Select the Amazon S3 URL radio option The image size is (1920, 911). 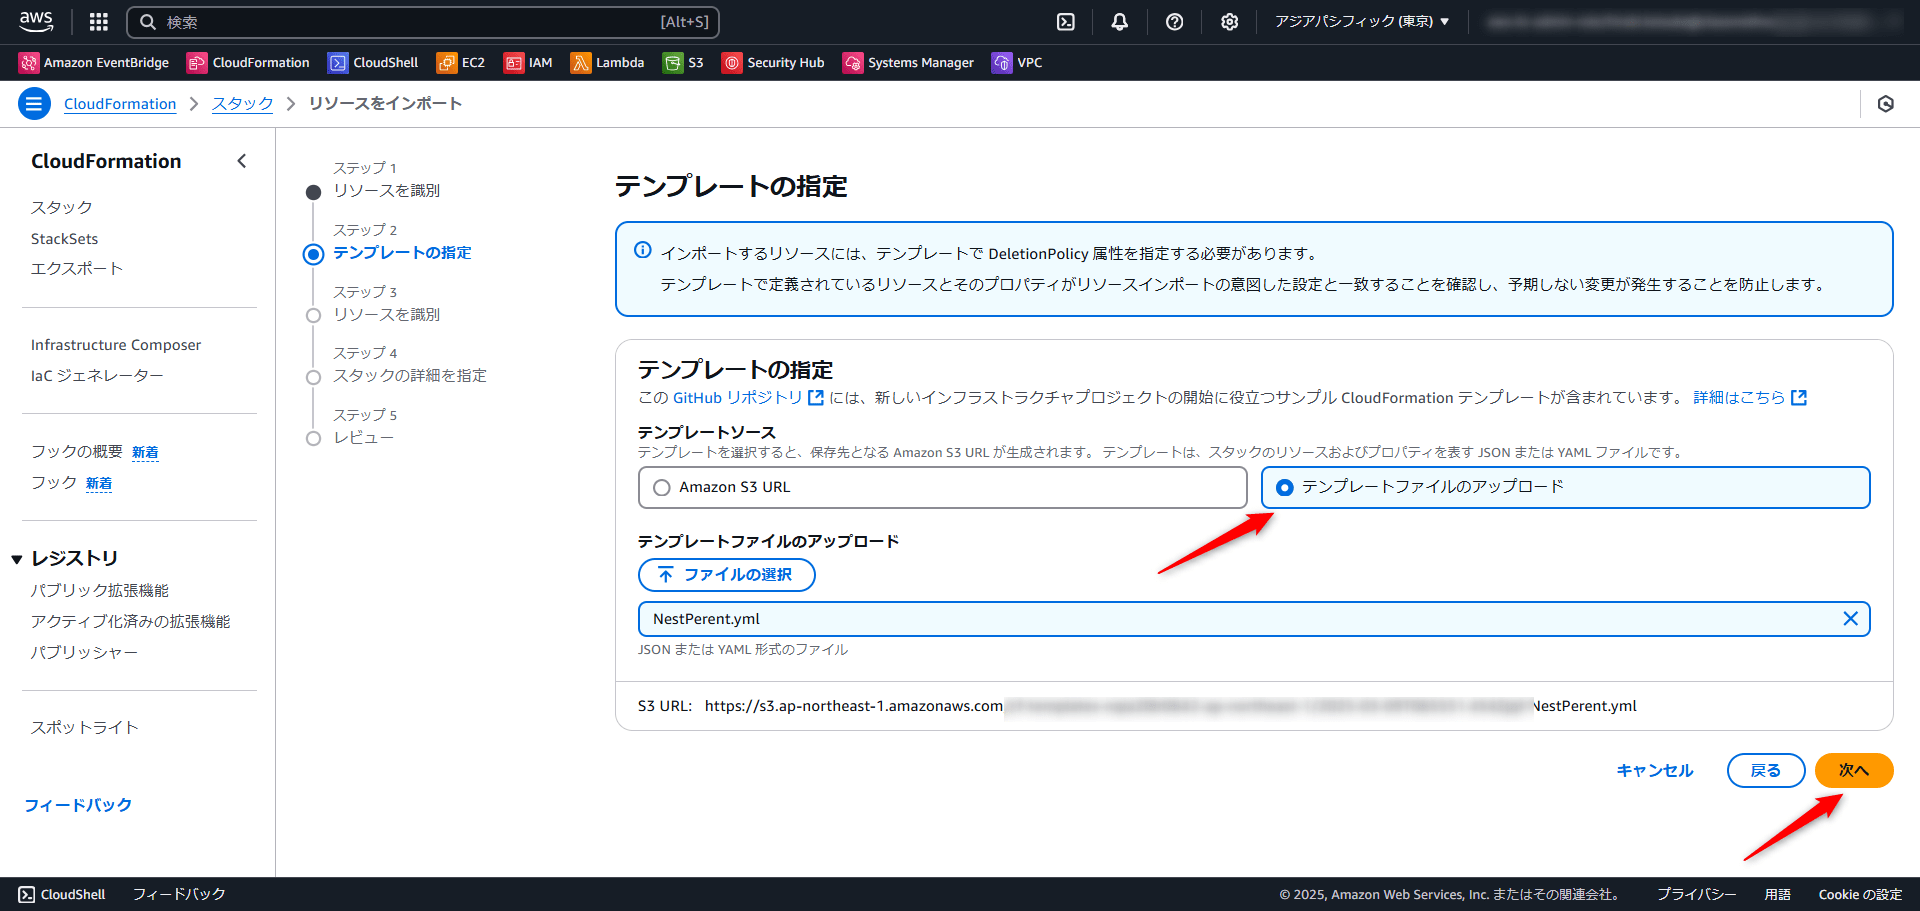(x=943, y=487)
